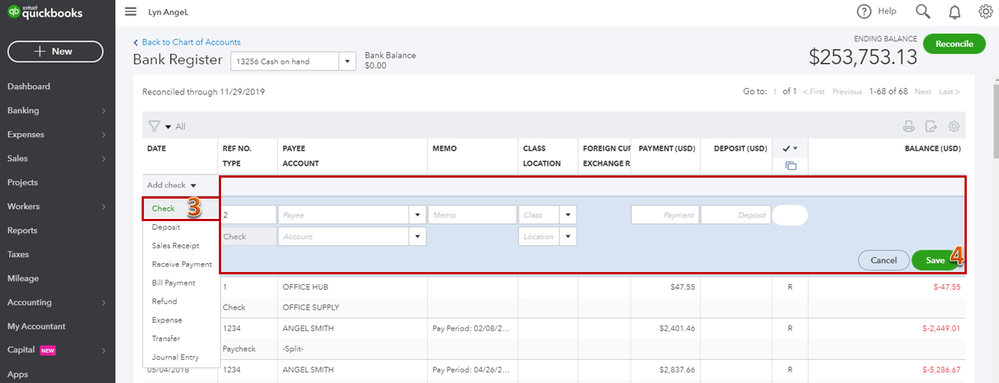The height and width of the screenshot is (383, 999).
Task: Expand the Accounting sidebar submenu
Action: point(103,302)
